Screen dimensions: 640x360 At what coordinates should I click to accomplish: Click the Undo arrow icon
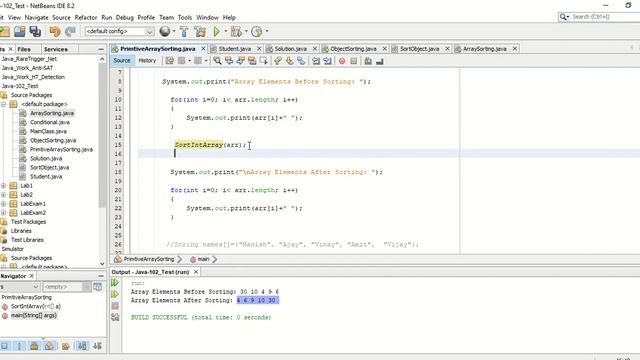tap(55, 31)
